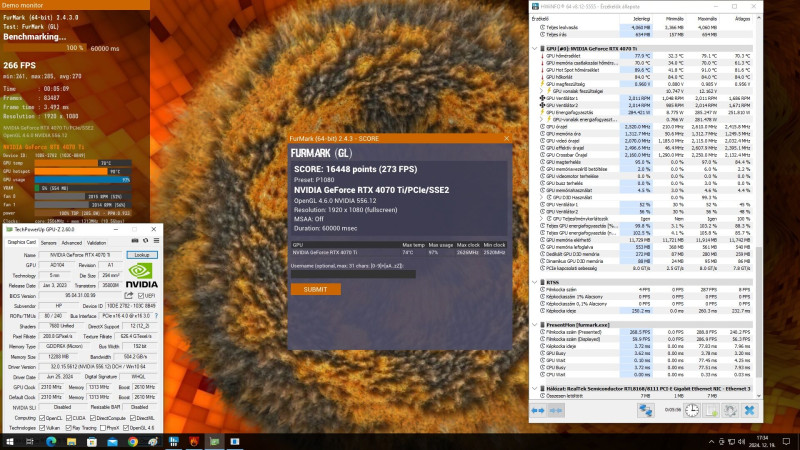Click the SUBMIT button in FurMark score
800x450 pixels.
tap(315, 289)
